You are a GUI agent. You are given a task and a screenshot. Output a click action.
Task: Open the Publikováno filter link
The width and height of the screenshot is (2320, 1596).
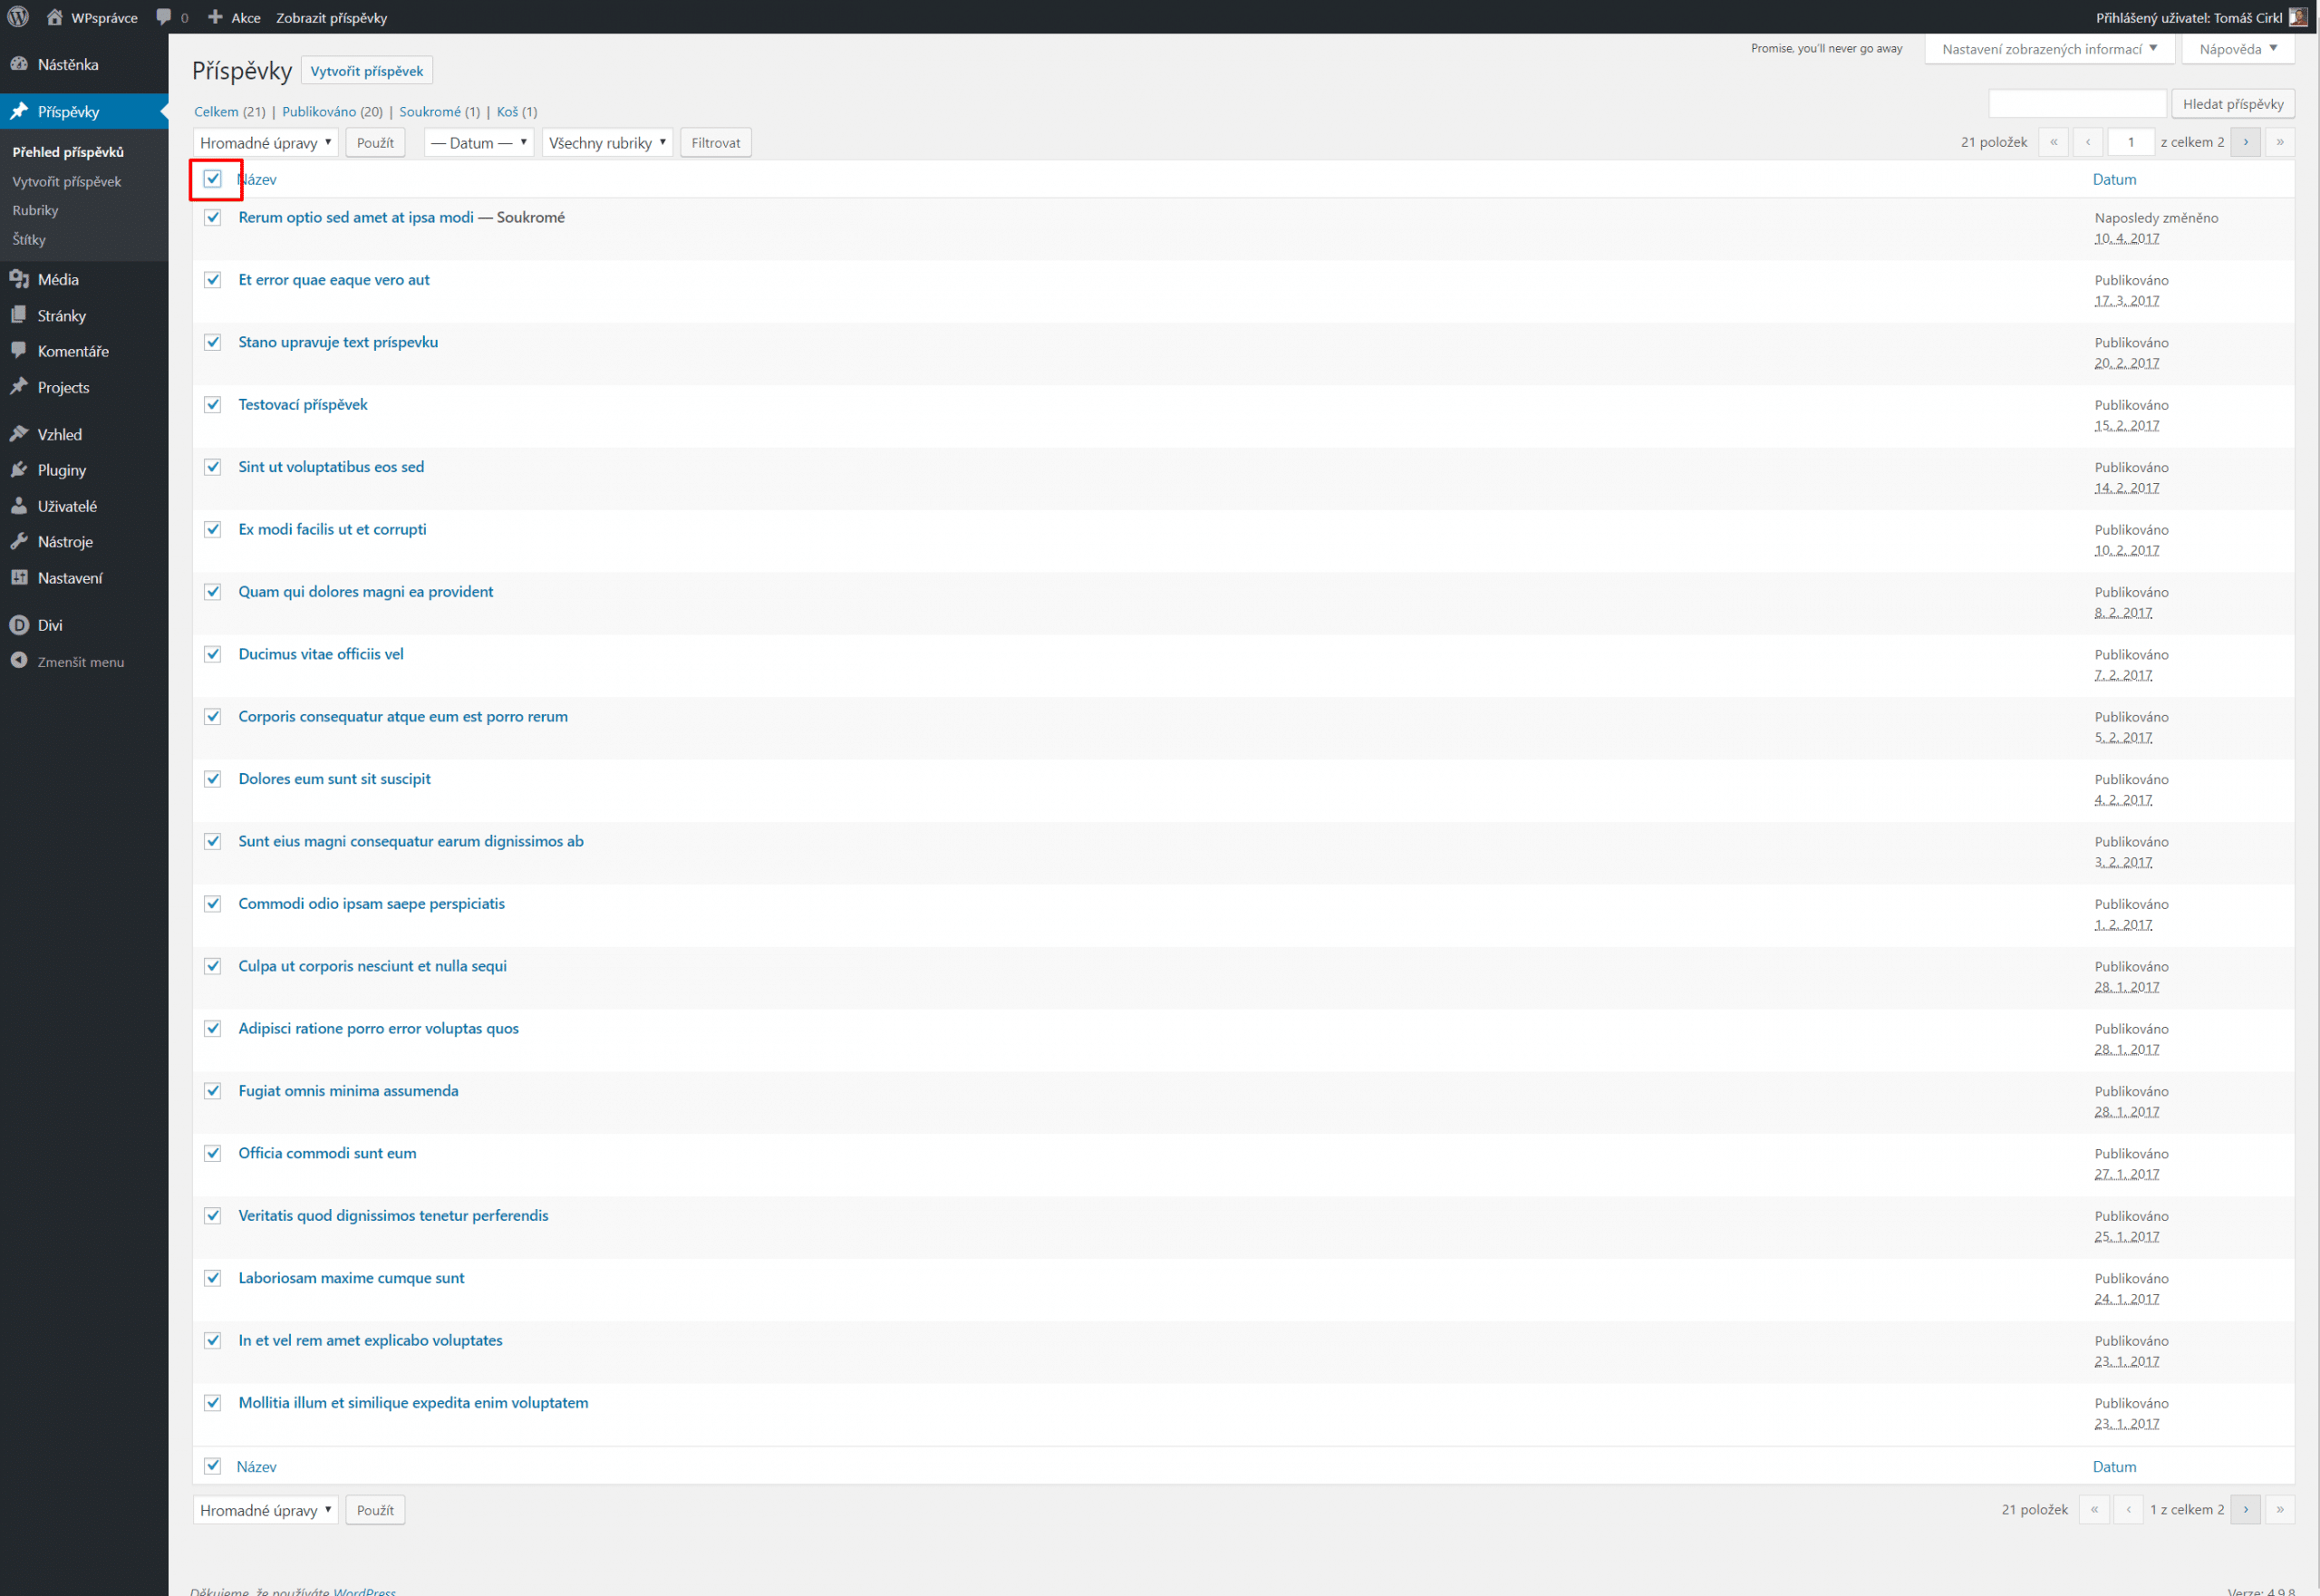(x=318, y=112)
